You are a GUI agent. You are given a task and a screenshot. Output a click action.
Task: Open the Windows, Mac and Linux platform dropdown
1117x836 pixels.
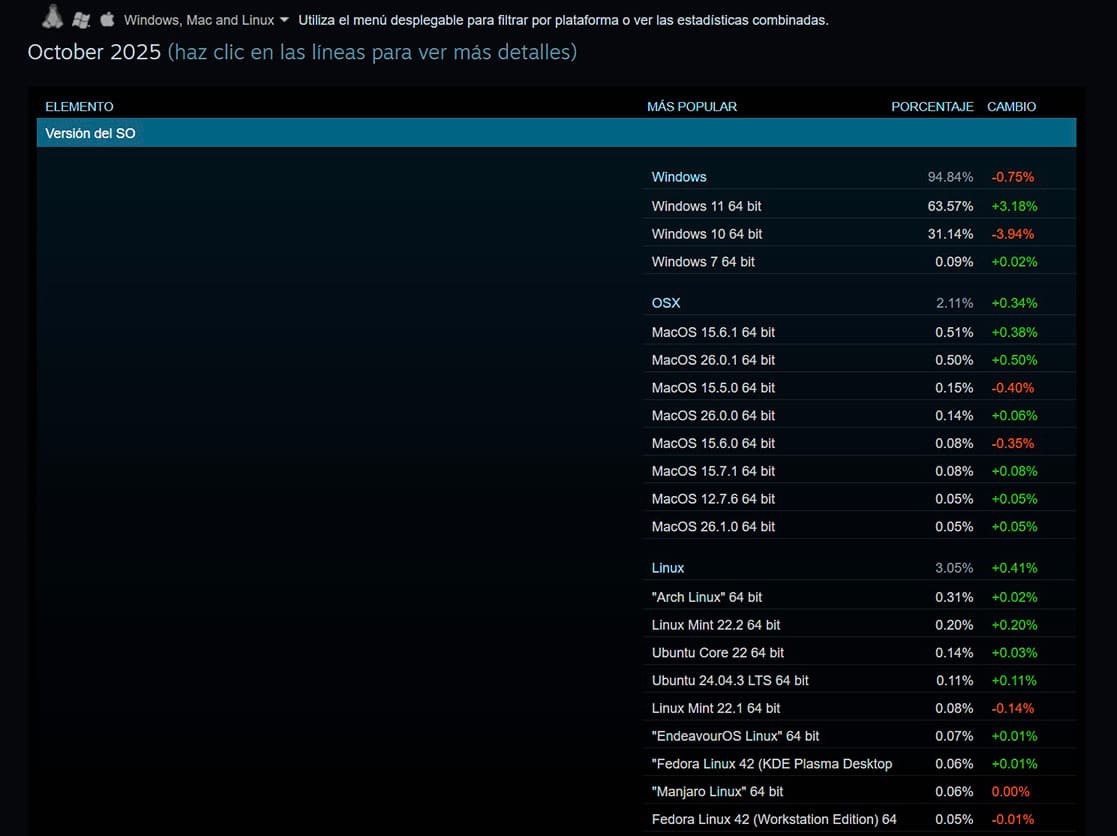pyautogui.click(x=200, y=18)
